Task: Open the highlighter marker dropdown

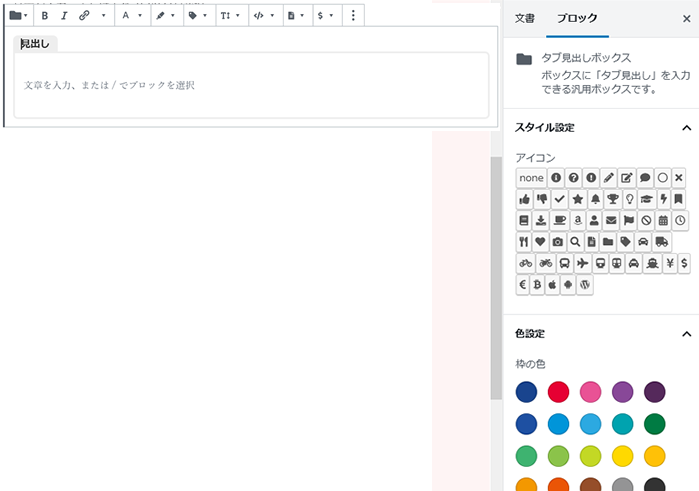Action: pyautogui.click(x=165, y=16)
